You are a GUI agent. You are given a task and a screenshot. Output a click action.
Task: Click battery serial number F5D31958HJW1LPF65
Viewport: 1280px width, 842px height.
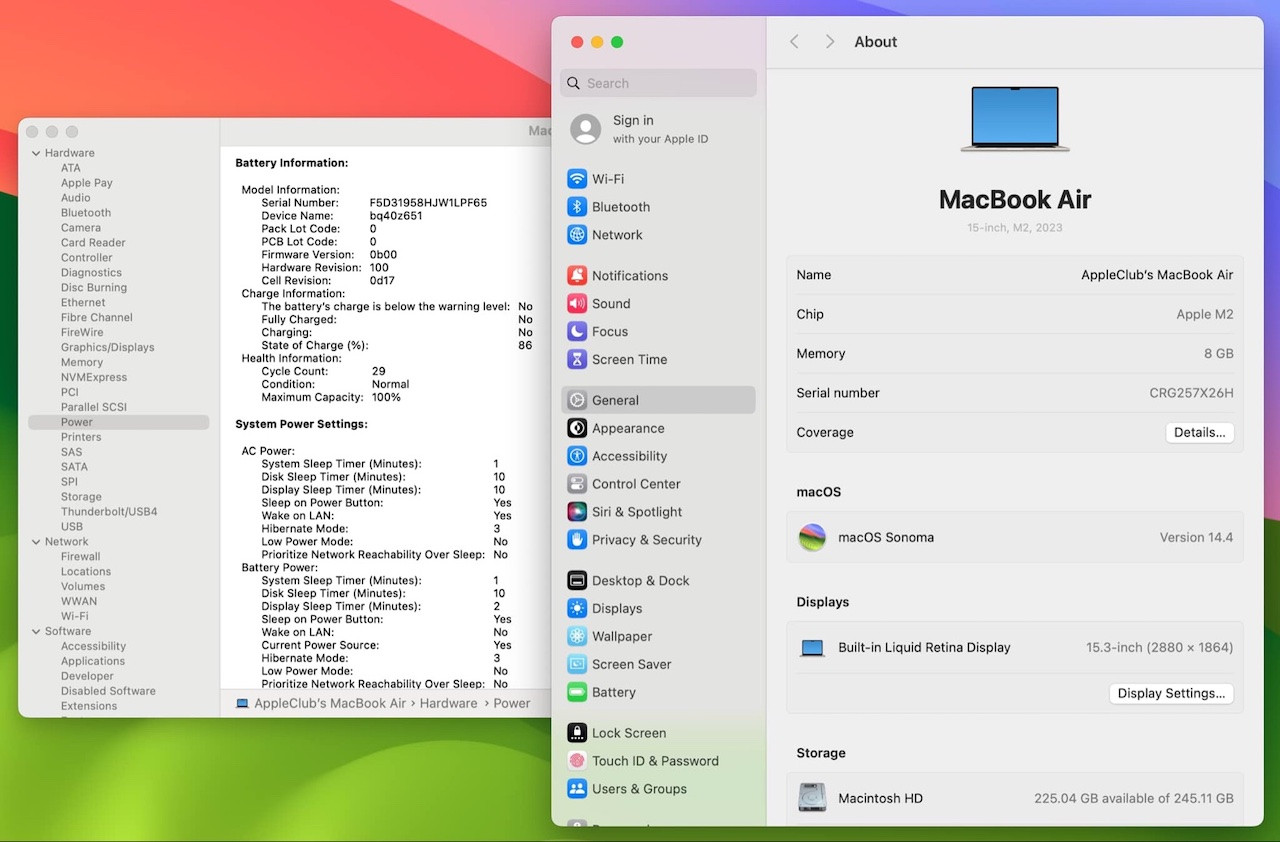tap(428, 203)
